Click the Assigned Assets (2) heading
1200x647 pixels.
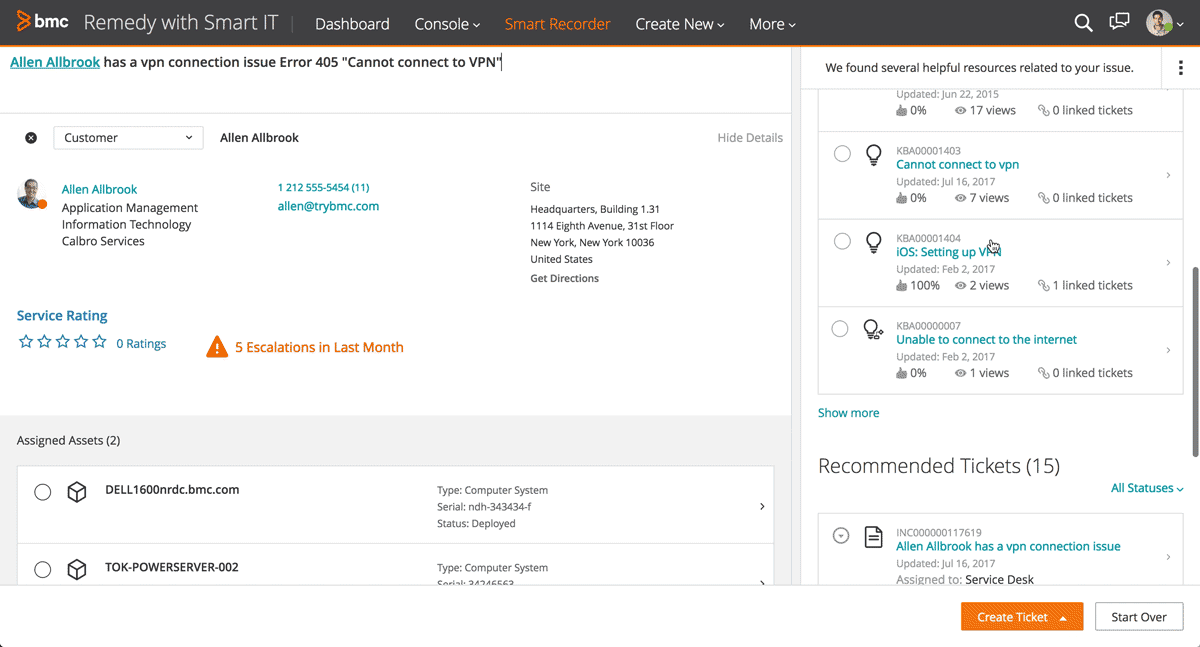69,440
